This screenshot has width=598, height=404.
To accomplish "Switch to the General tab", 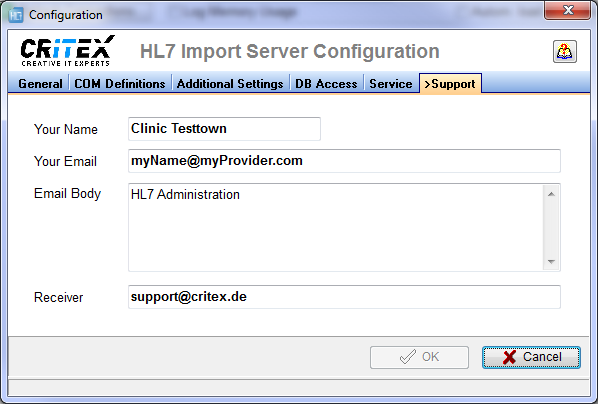I will [x=40, y=84].
